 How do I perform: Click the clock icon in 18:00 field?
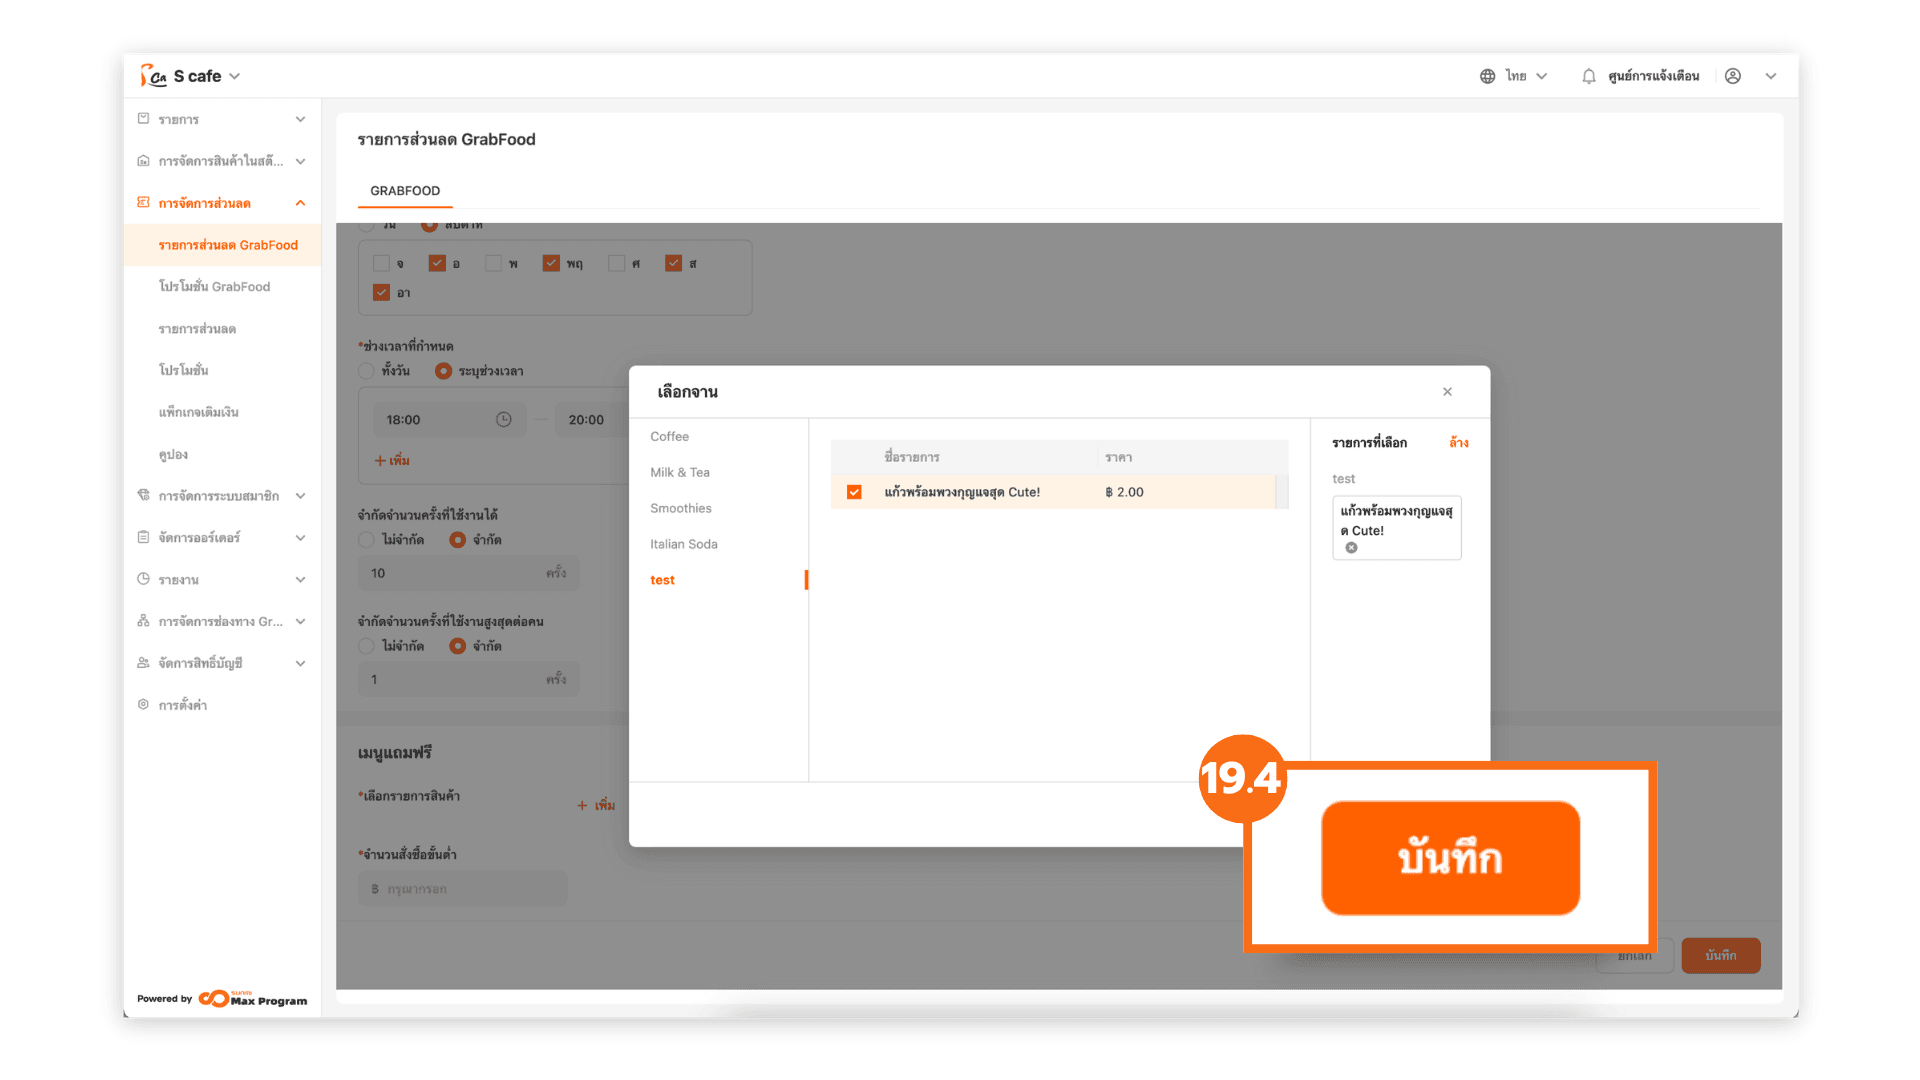pyautogui.click(x=504, y=420)
